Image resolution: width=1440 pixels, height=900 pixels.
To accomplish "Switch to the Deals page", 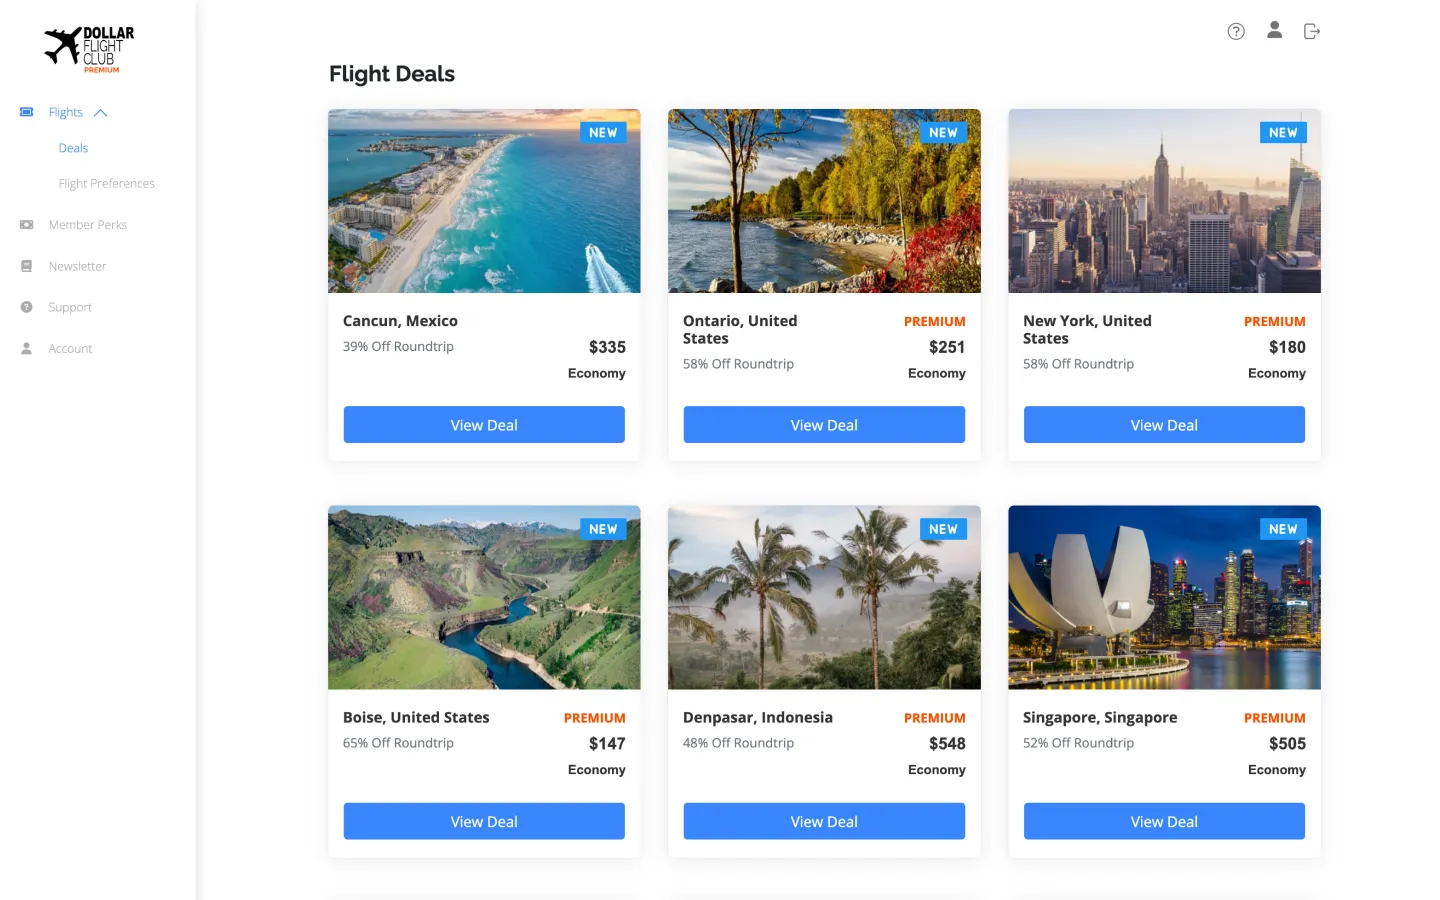I will point(73,147).
